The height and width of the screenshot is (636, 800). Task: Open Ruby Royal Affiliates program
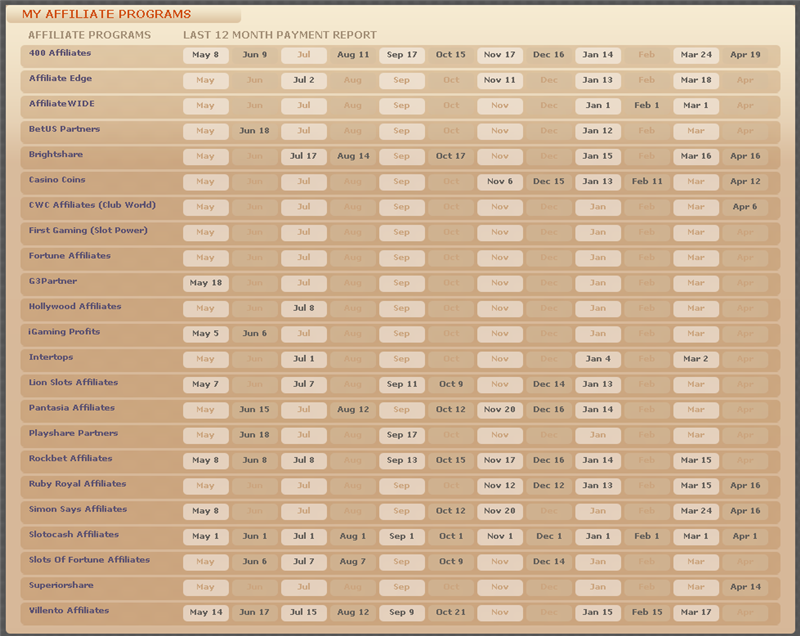78,484
